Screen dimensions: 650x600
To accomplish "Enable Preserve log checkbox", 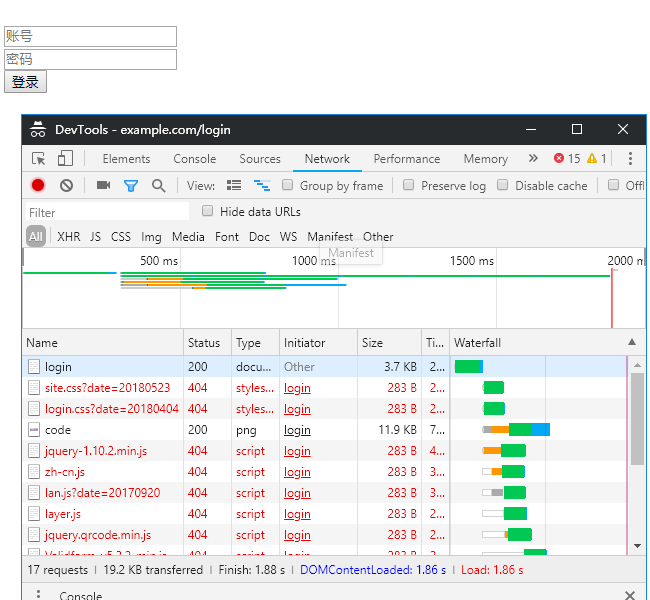I will [x=408, y=185].
